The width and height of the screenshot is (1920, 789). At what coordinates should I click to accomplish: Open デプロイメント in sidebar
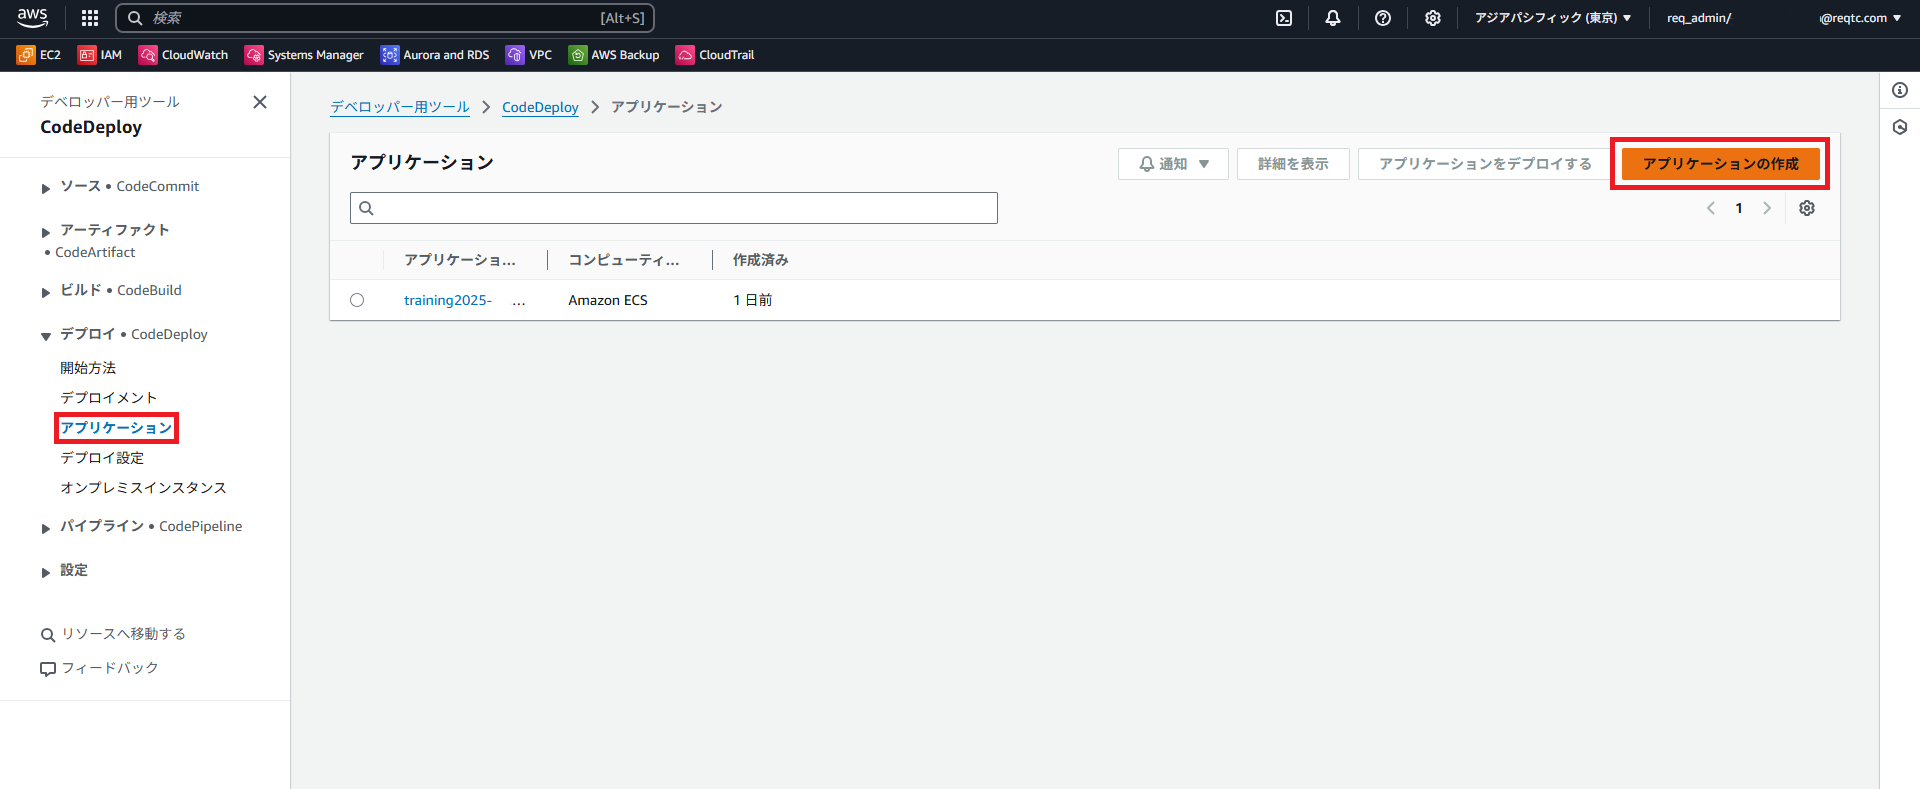pos(108,398)
